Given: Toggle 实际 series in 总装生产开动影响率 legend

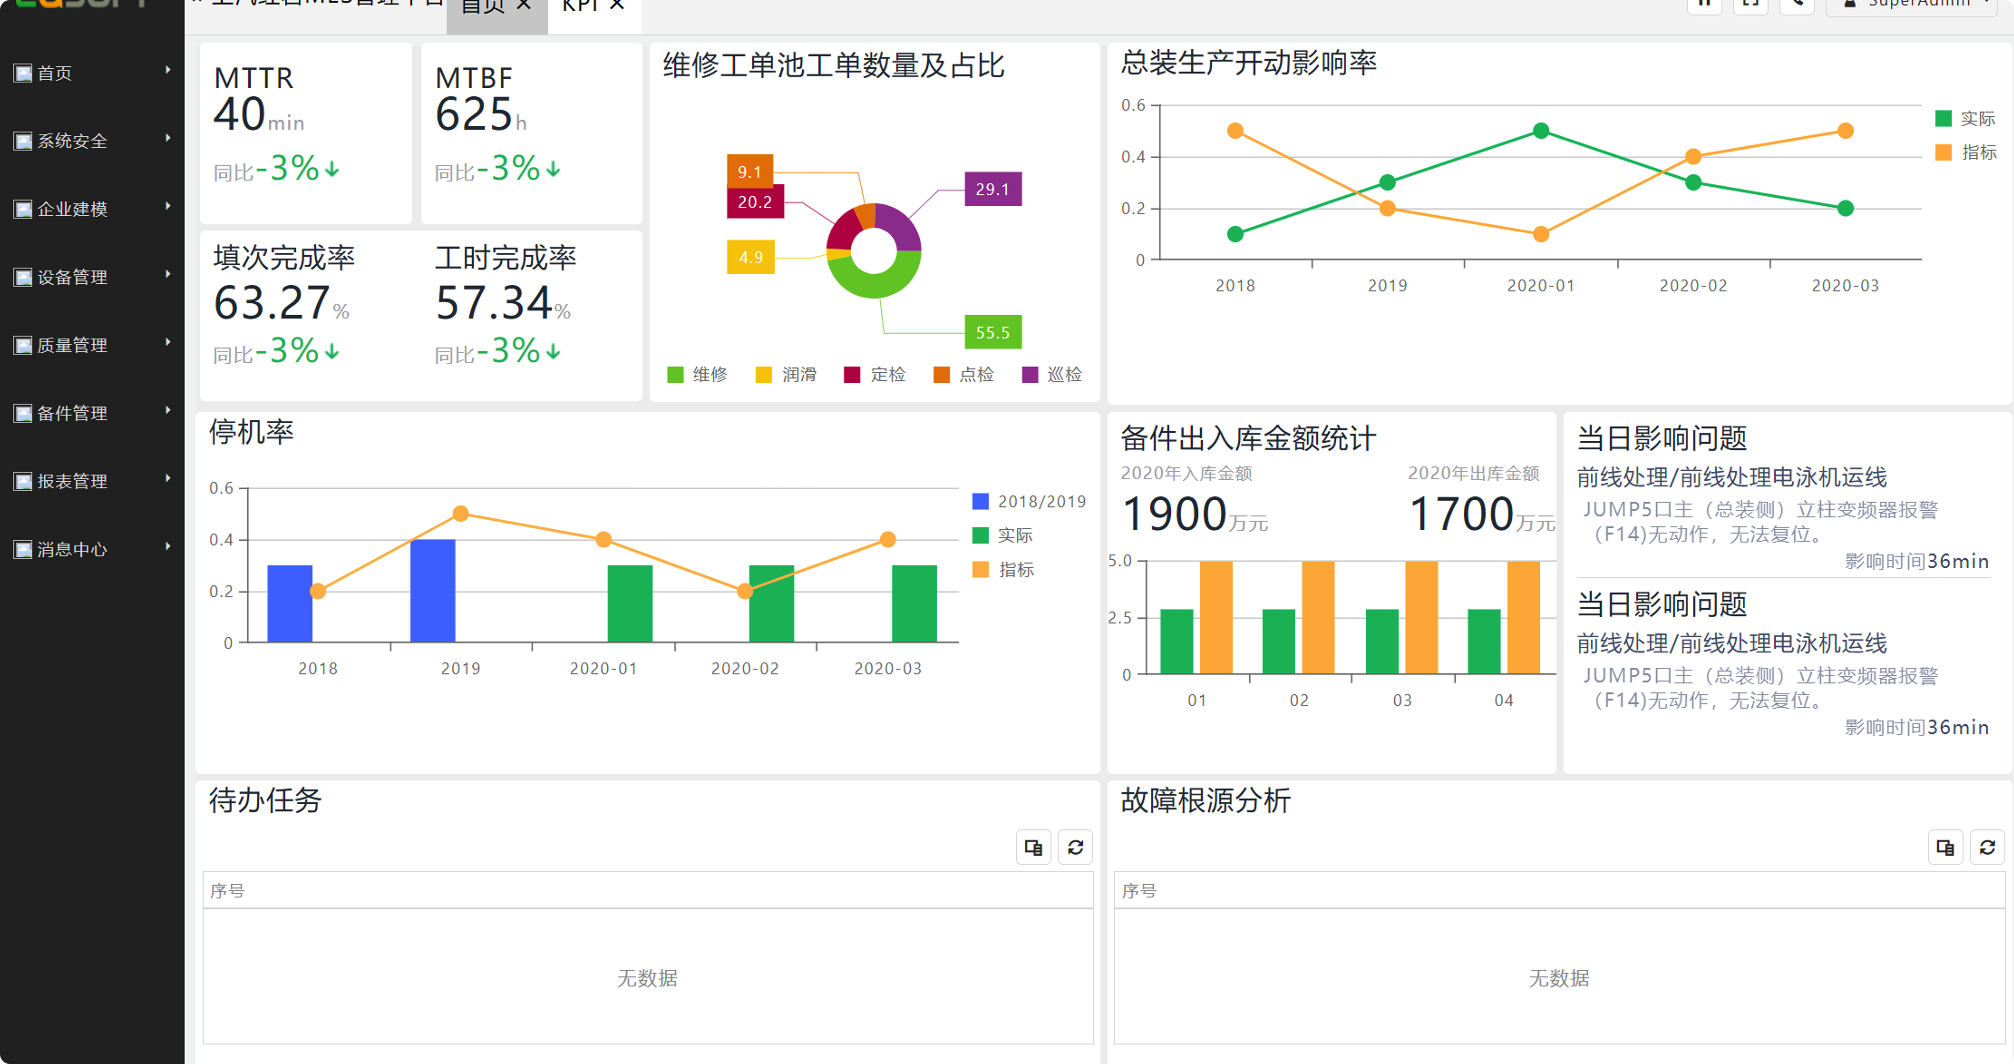Looking at the screenshot, I should (1965, 119).
